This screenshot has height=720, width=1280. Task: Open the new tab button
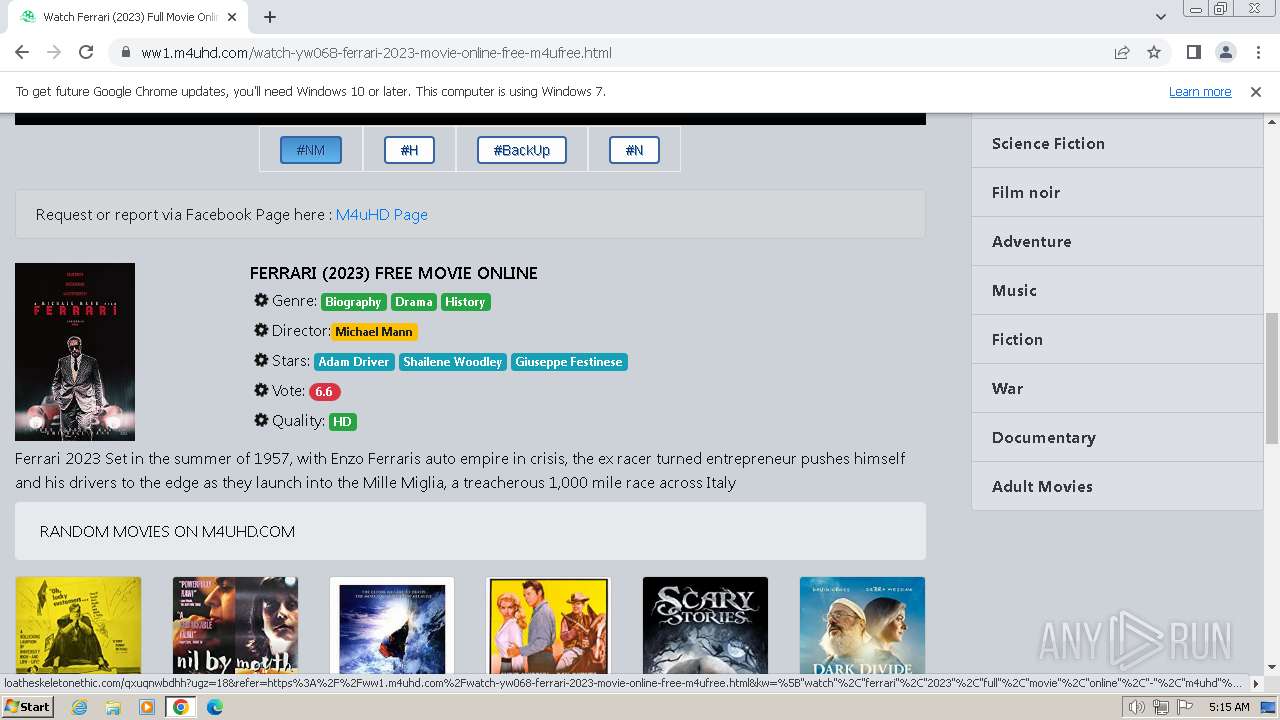(270, 17)
